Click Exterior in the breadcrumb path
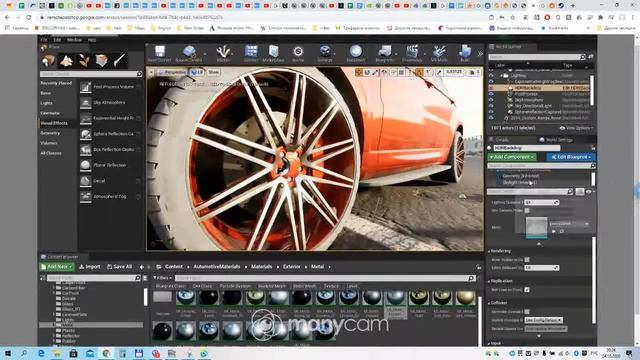Image resolution: width=640 pixels, height=360 pixels. click(291, 267)
